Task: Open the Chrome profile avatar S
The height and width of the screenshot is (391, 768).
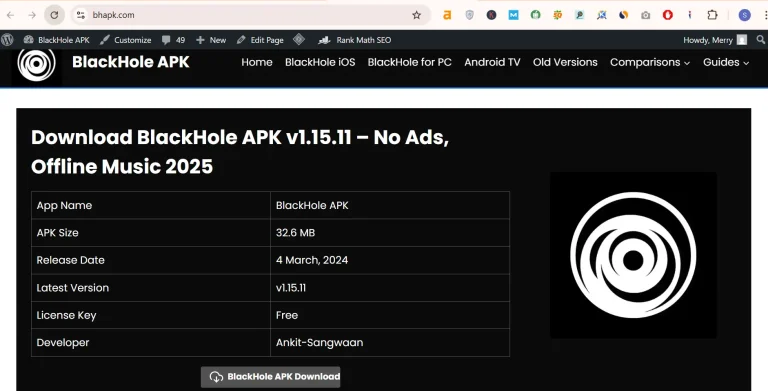Action: coord(744,15)
